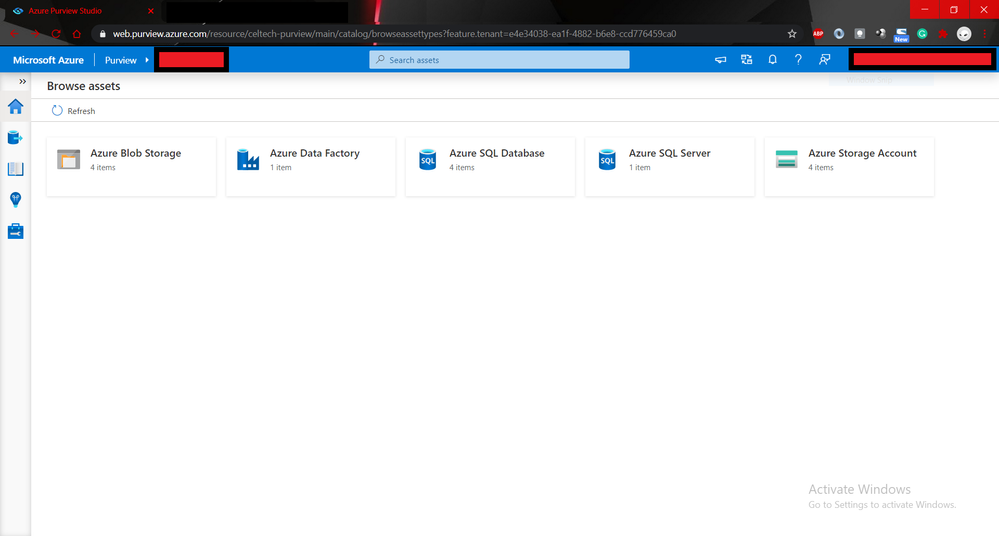Screen dimensions: 999x536
Task: Click the Azure Blob Storage icon
Action: click(x=69, y=159)
